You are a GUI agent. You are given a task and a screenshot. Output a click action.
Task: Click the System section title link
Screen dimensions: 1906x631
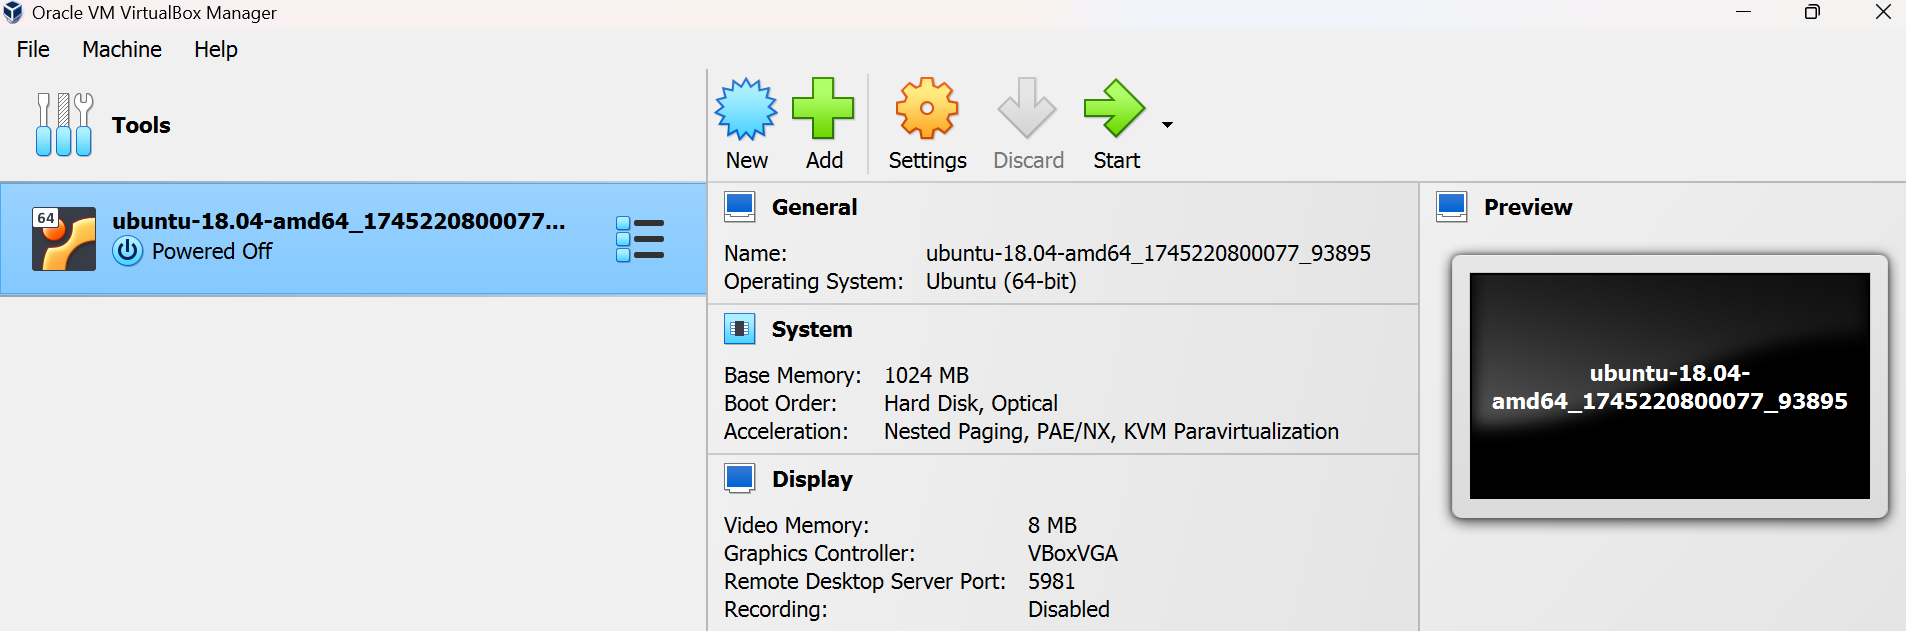point(812,329)
